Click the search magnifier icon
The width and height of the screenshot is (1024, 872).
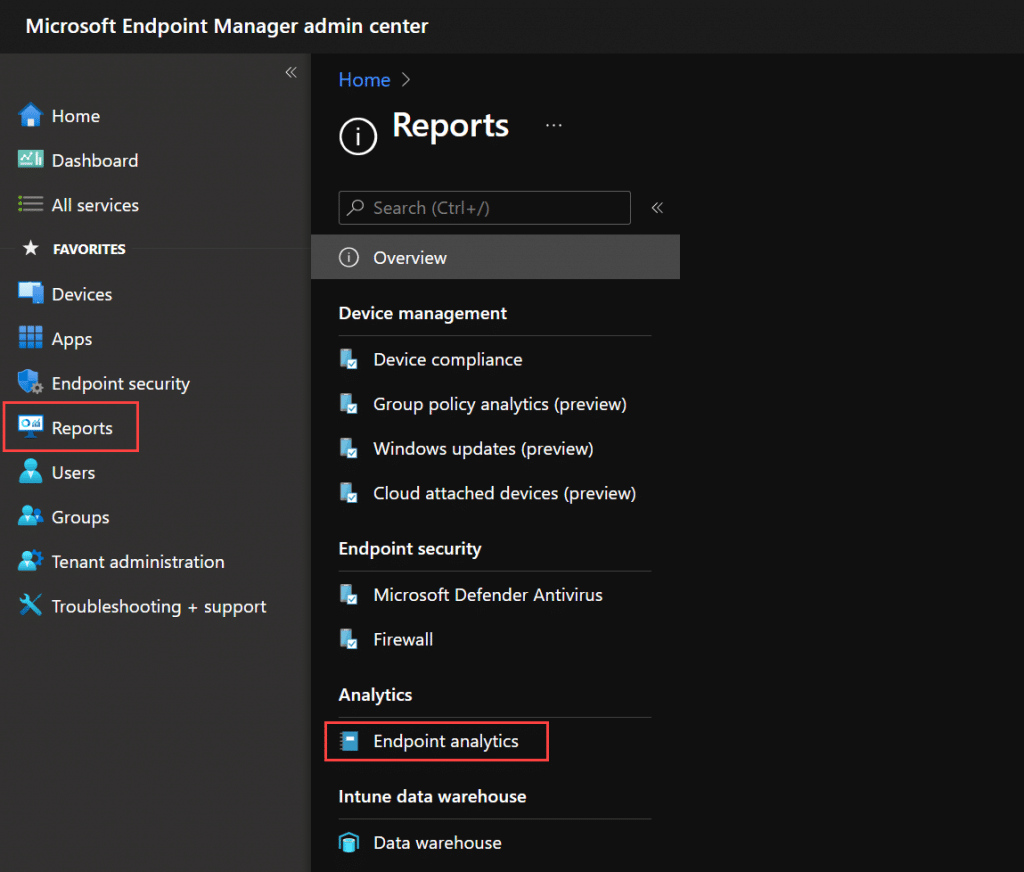point(355,208)
